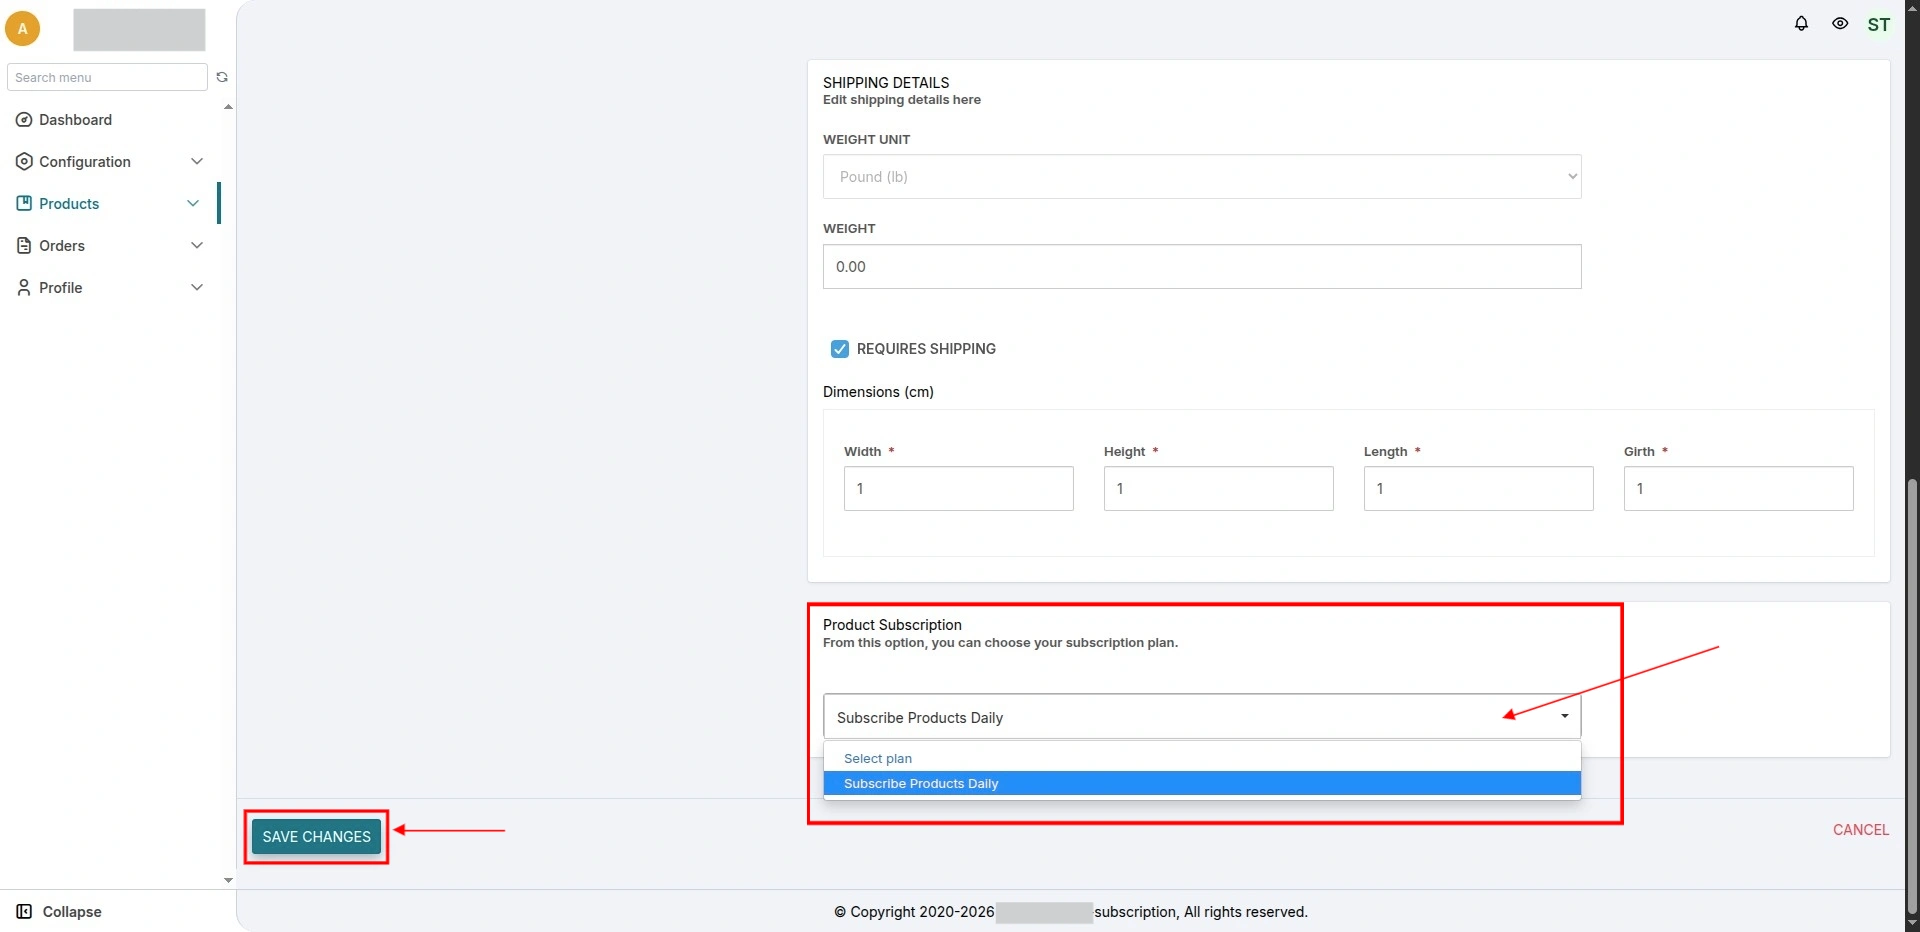1920x932 pixels.
Task: Click the Girth input field
Action: (1739, 489)
